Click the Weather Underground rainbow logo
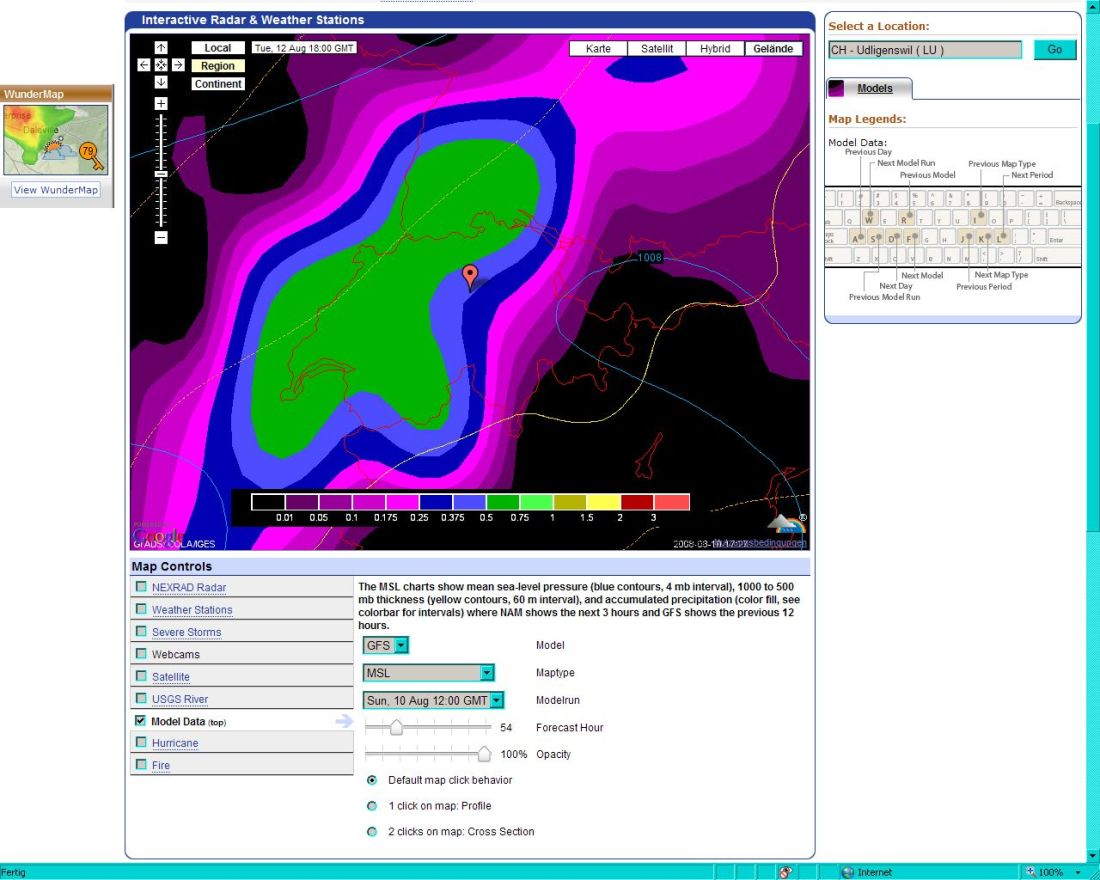Image resolution: width=1100 pixels, height=880 pixels. tap(786, 524)
